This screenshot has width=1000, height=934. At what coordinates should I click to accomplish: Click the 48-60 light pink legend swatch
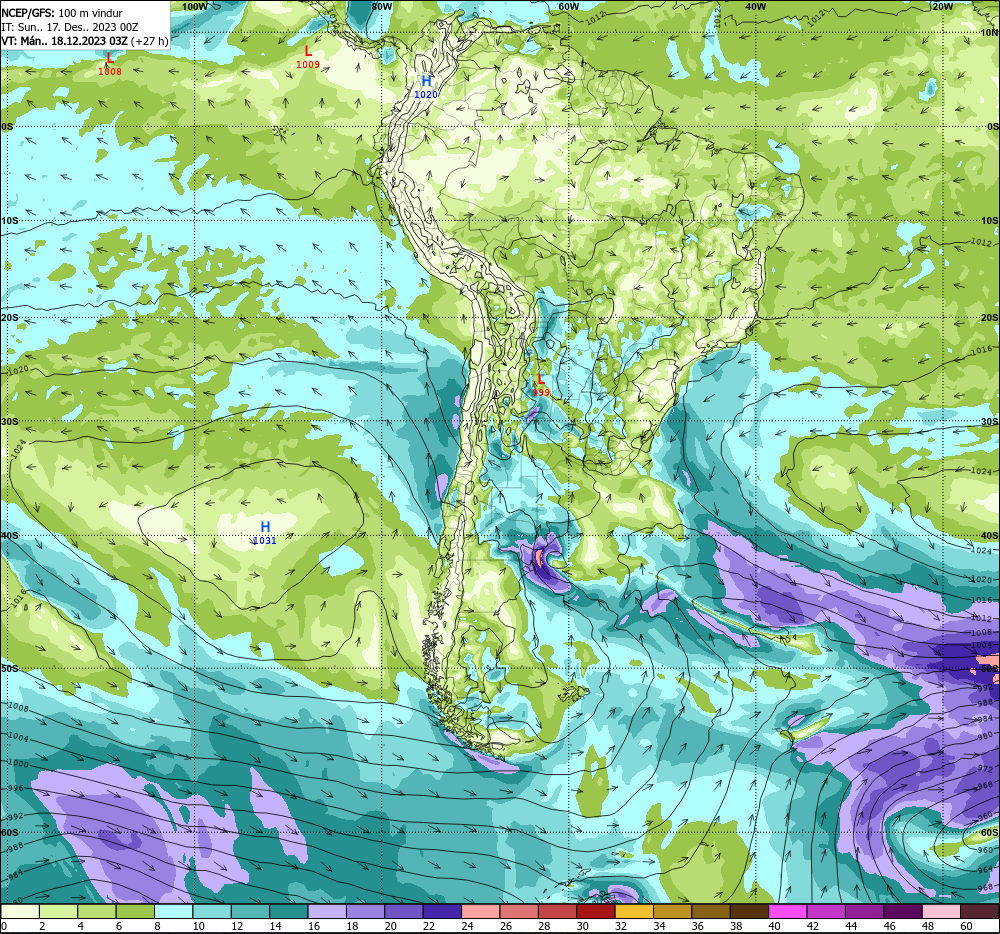(x=941, y=911)
